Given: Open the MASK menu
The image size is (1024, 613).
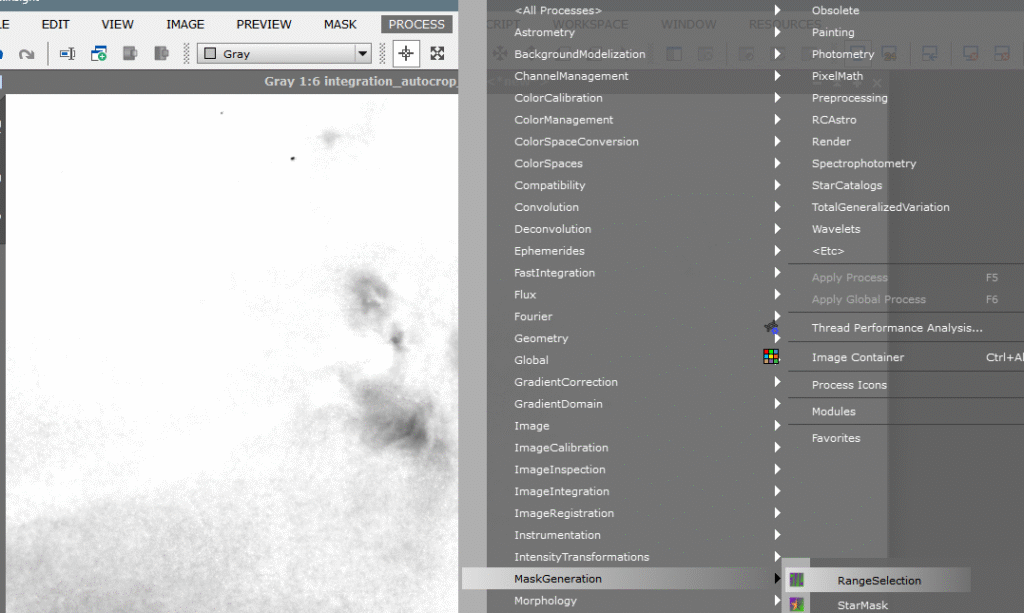Looking at the screenshot, I should point(340,24).
